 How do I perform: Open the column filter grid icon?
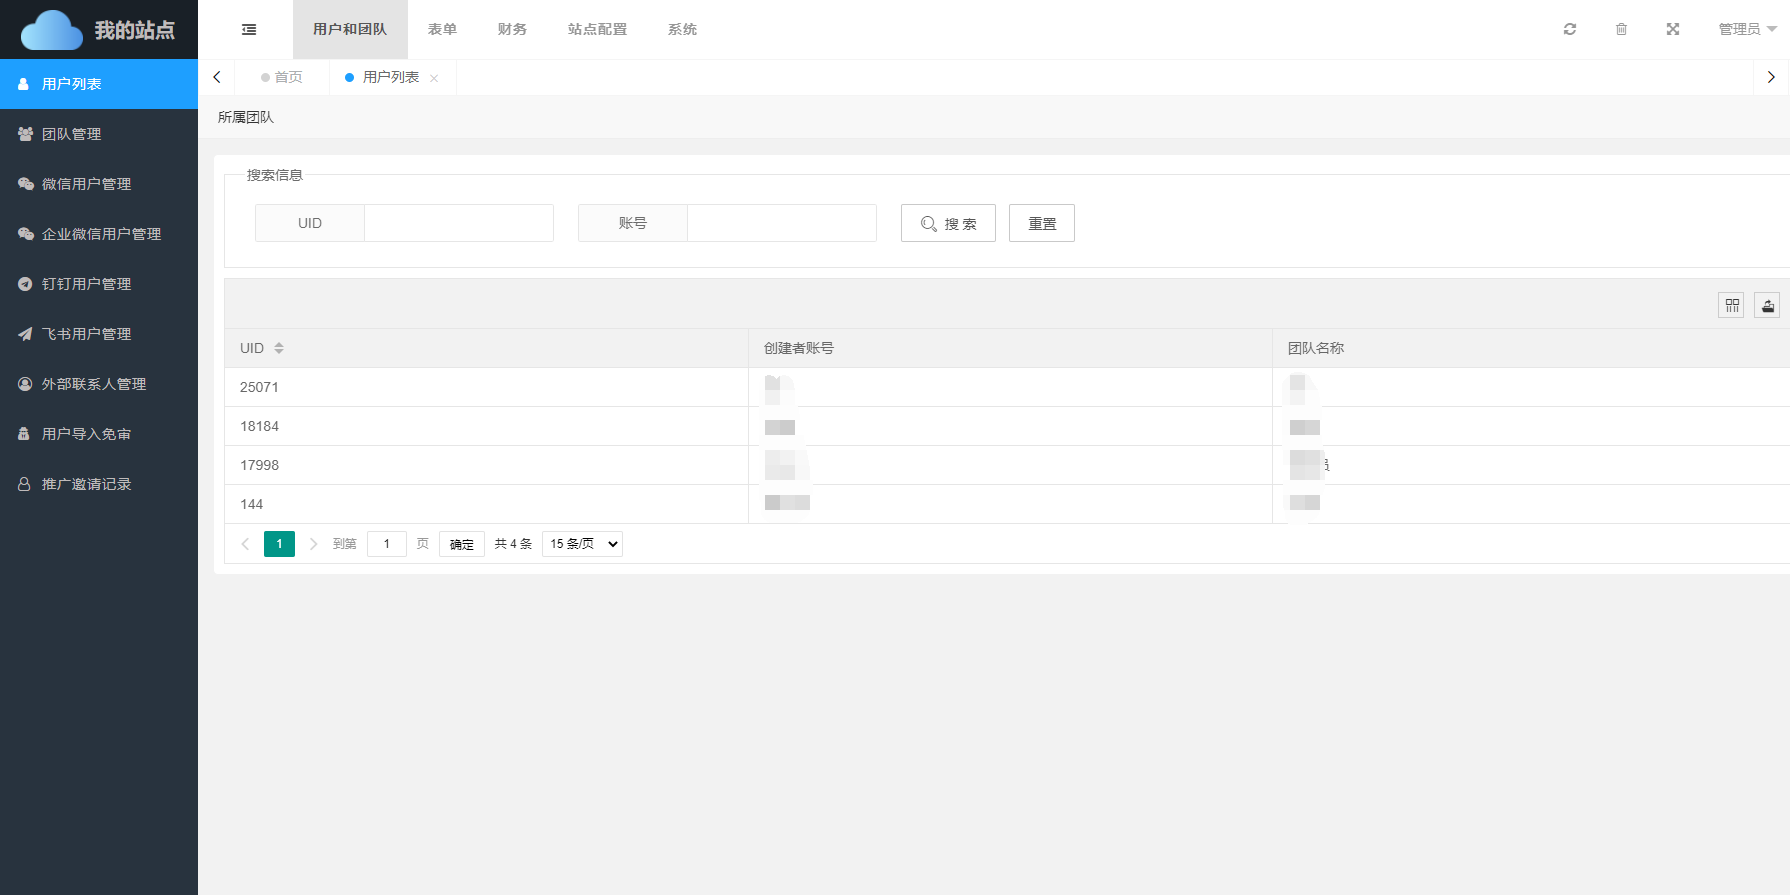(x=1731, y=305)
